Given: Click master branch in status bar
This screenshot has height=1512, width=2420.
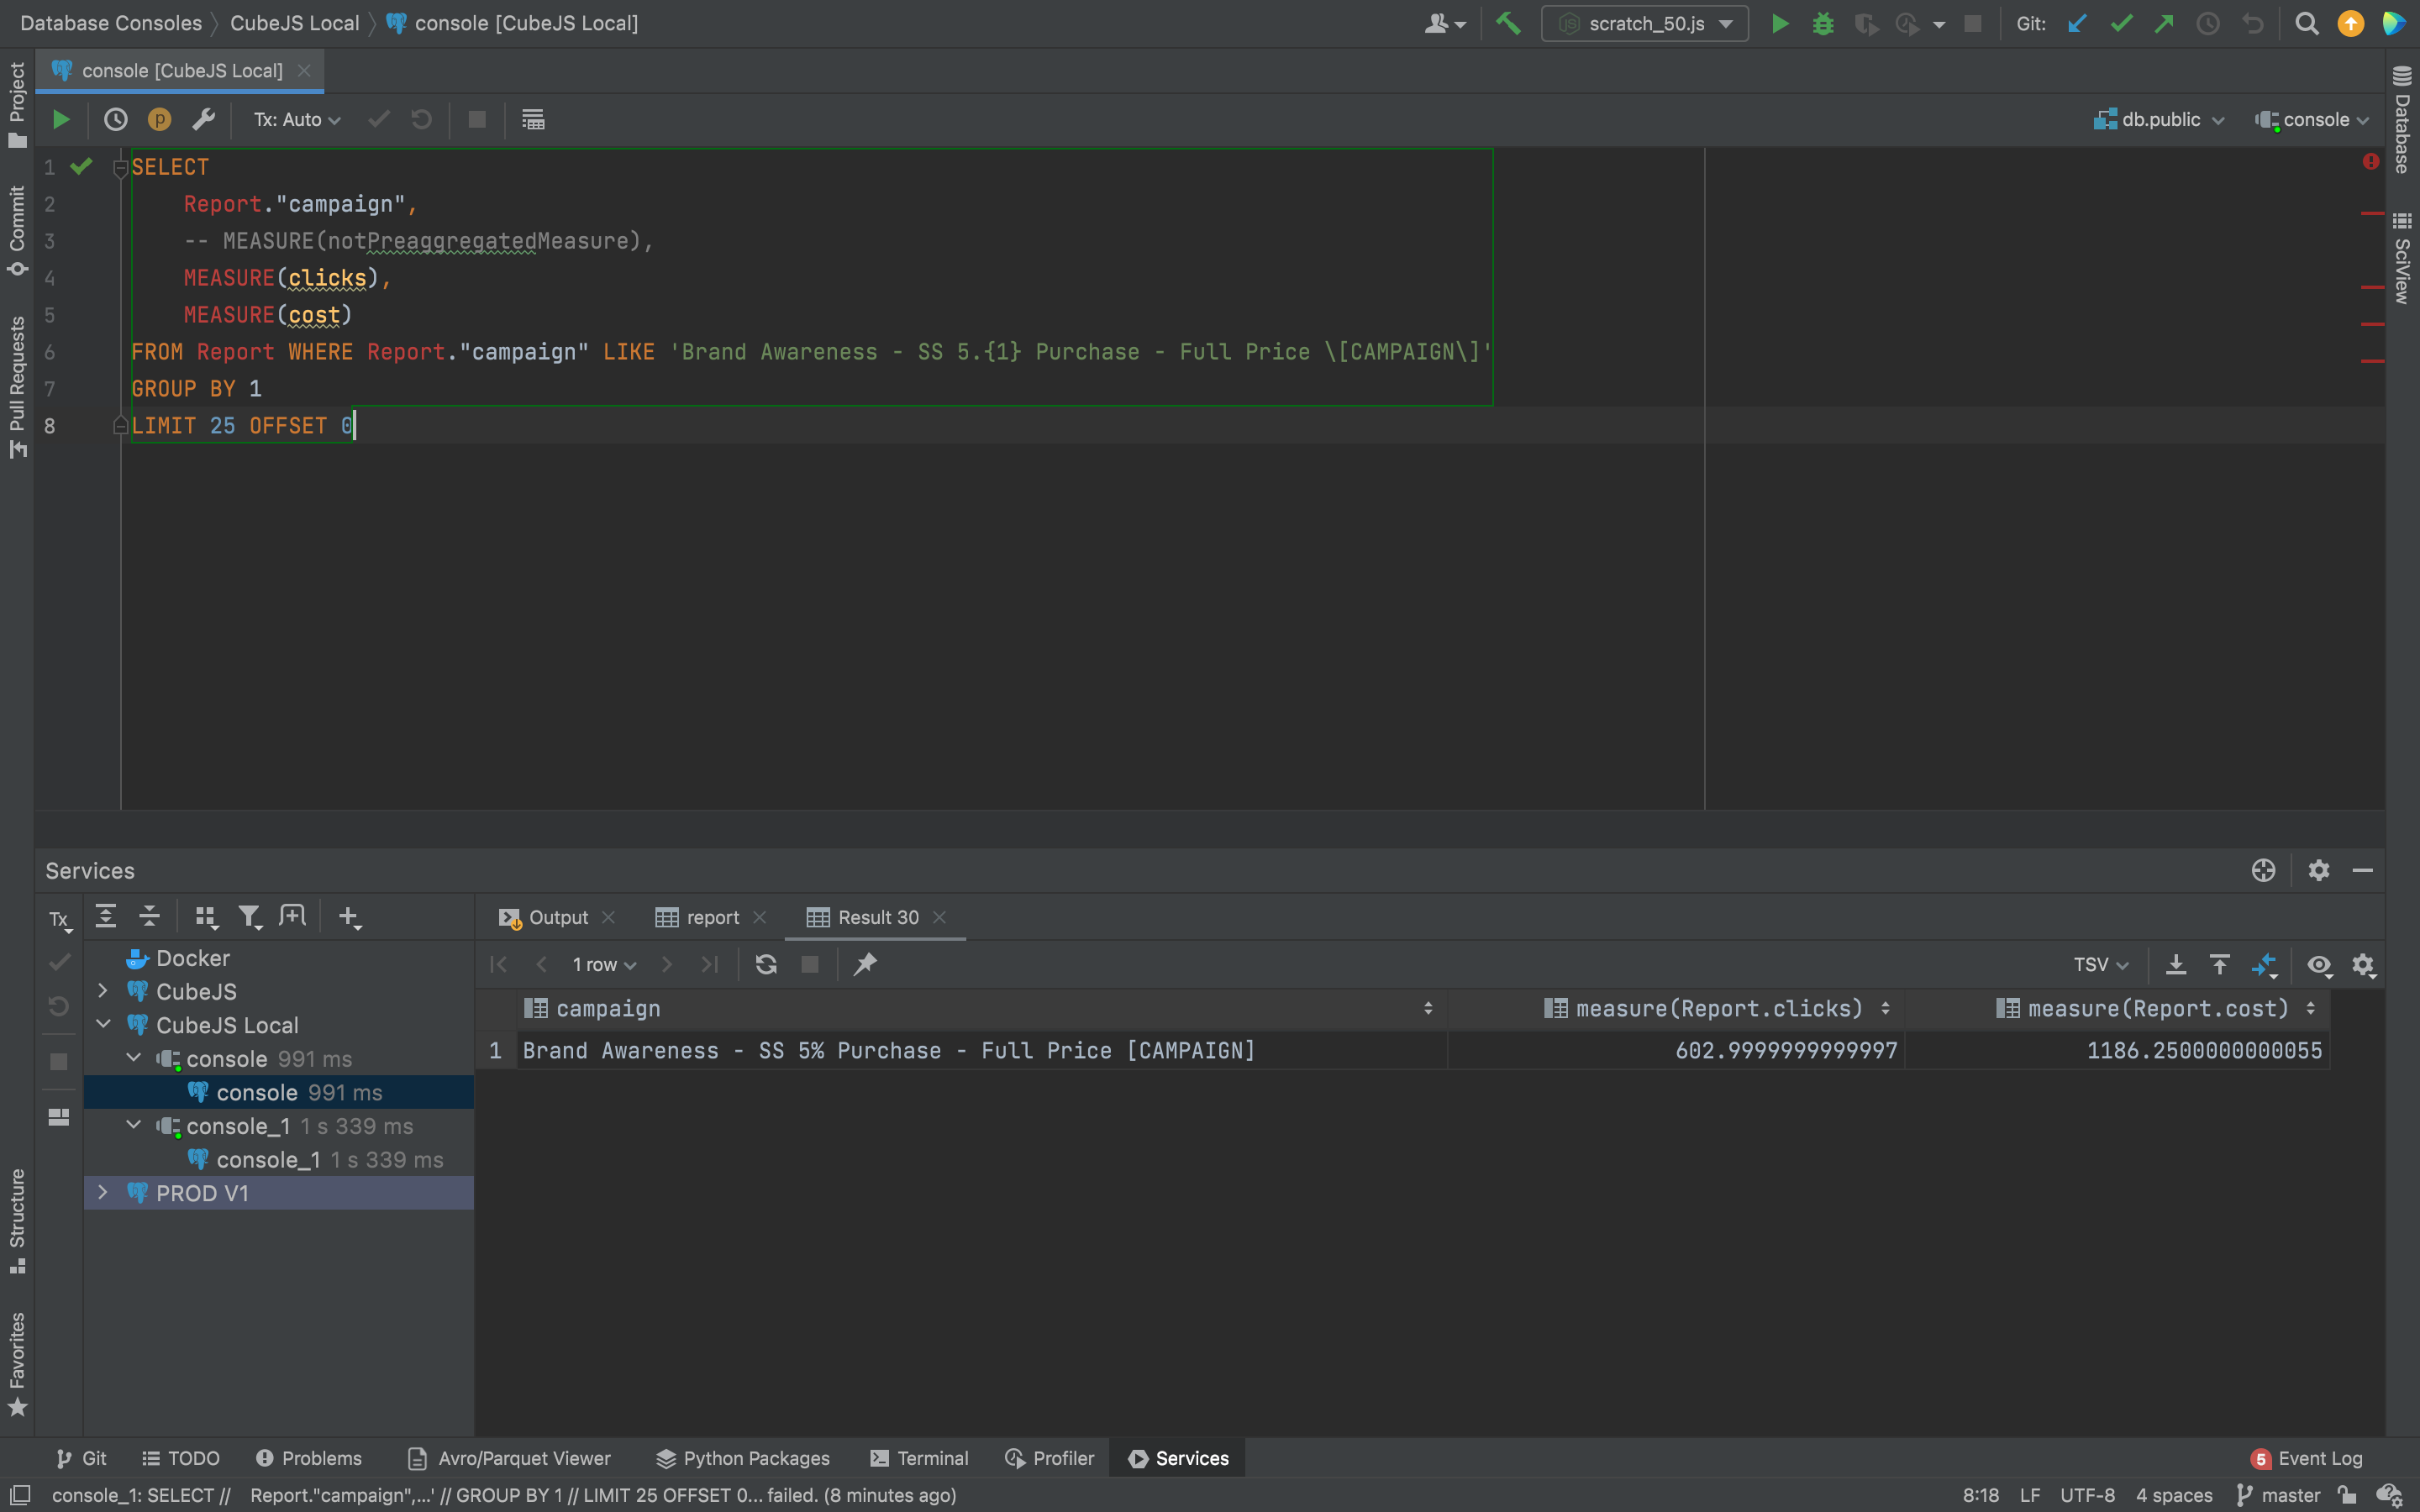Looking at the screenshot, I should 2278,1495.
